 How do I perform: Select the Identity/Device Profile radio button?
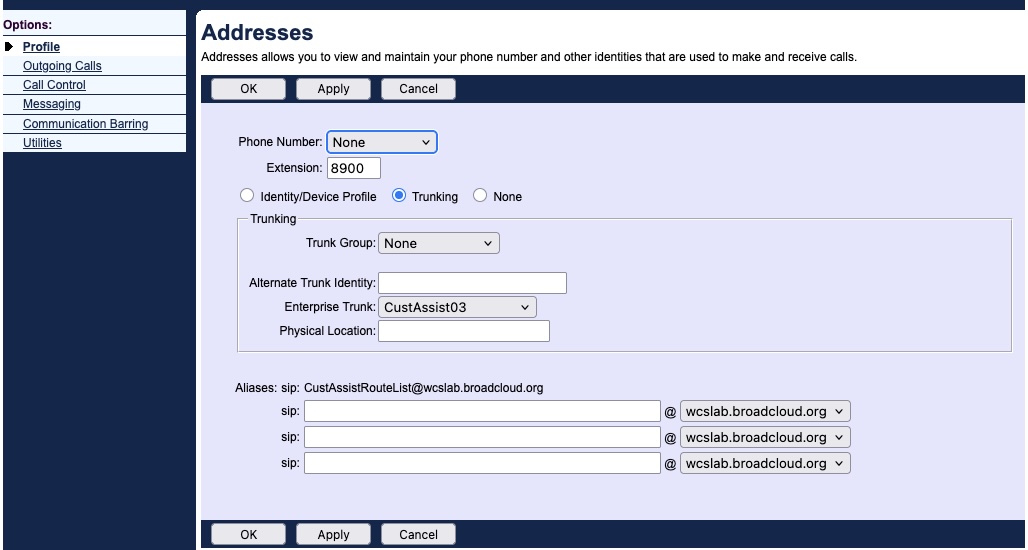(x=247, y=195)
